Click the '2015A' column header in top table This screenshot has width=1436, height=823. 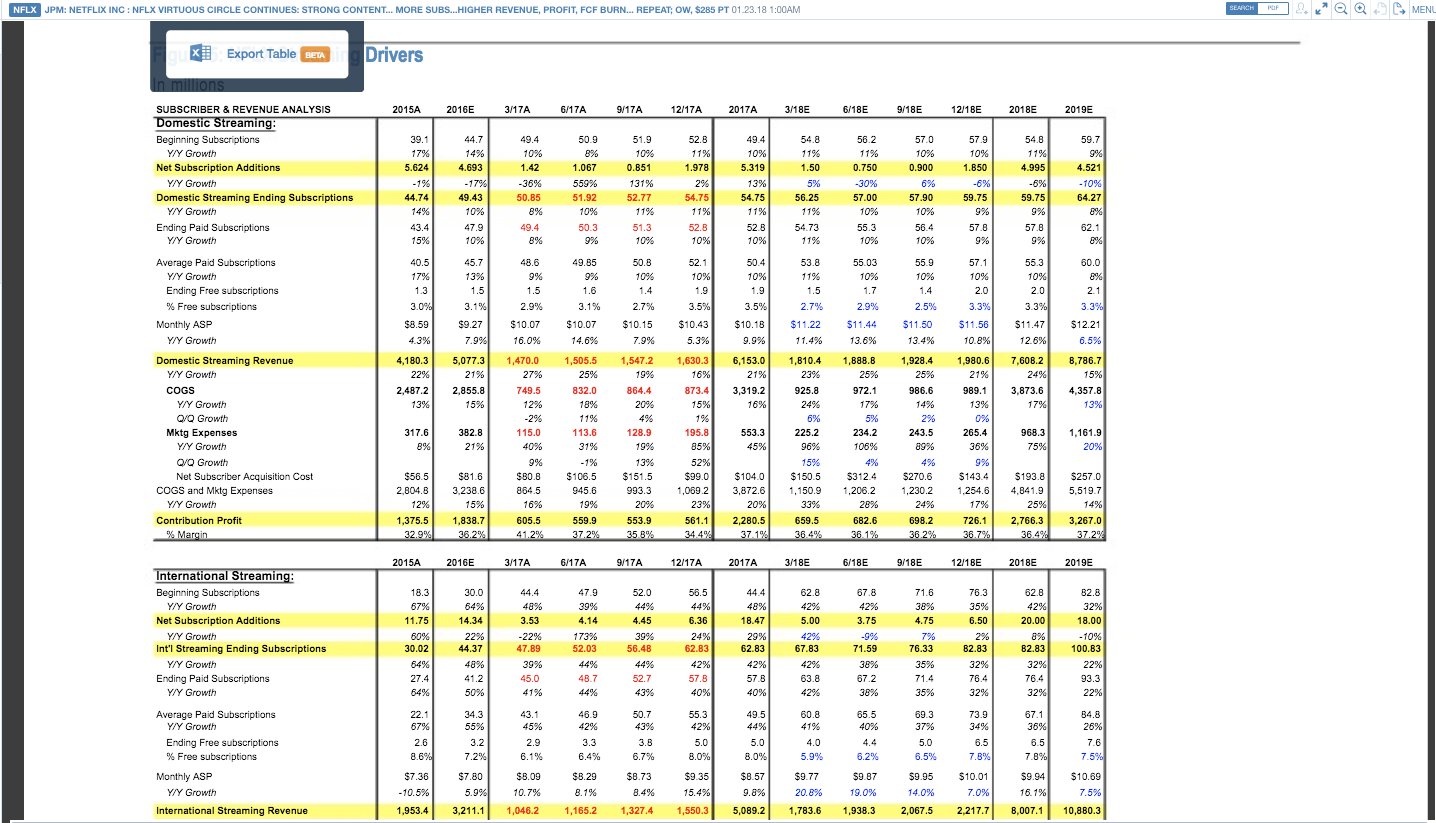tap(406, 109)
